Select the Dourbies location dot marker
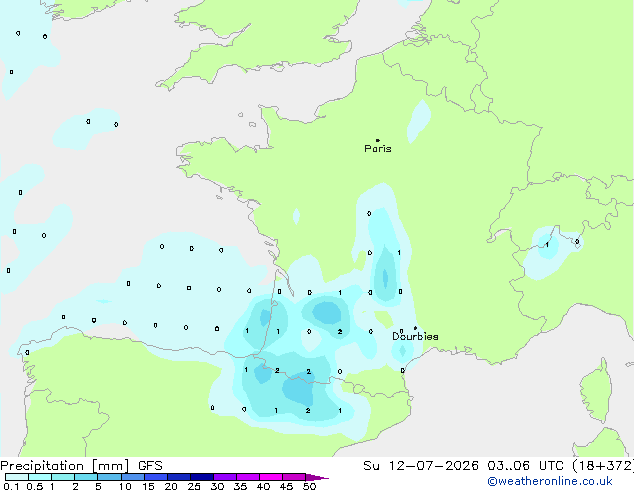This screenshot has width=634, height=490. [x=415, y=328]
